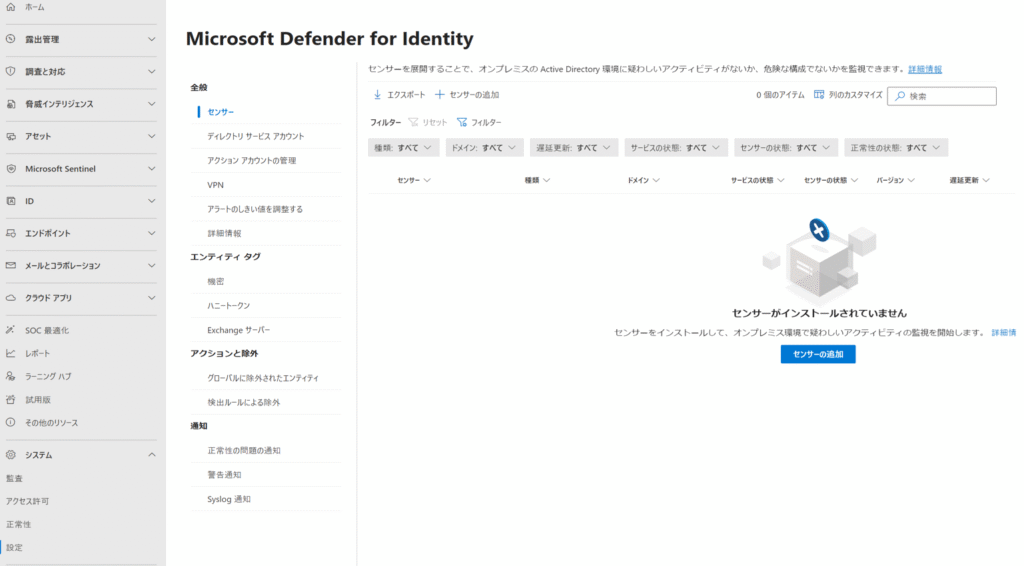Click the クラウド アプリ cloud icon
This screenshot has width=1024, height=566.
pos(10,298)
